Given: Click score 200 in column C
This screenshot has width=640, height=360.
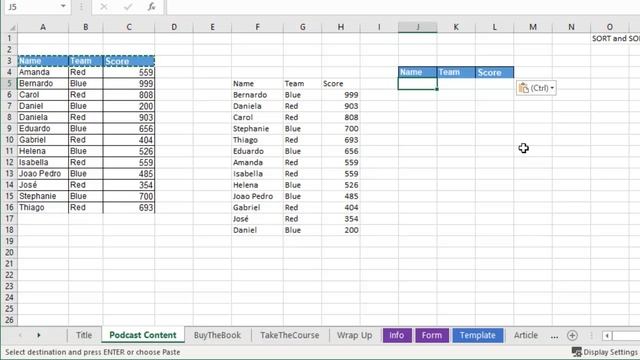Looking at the screenshot, I should (129, 106).
